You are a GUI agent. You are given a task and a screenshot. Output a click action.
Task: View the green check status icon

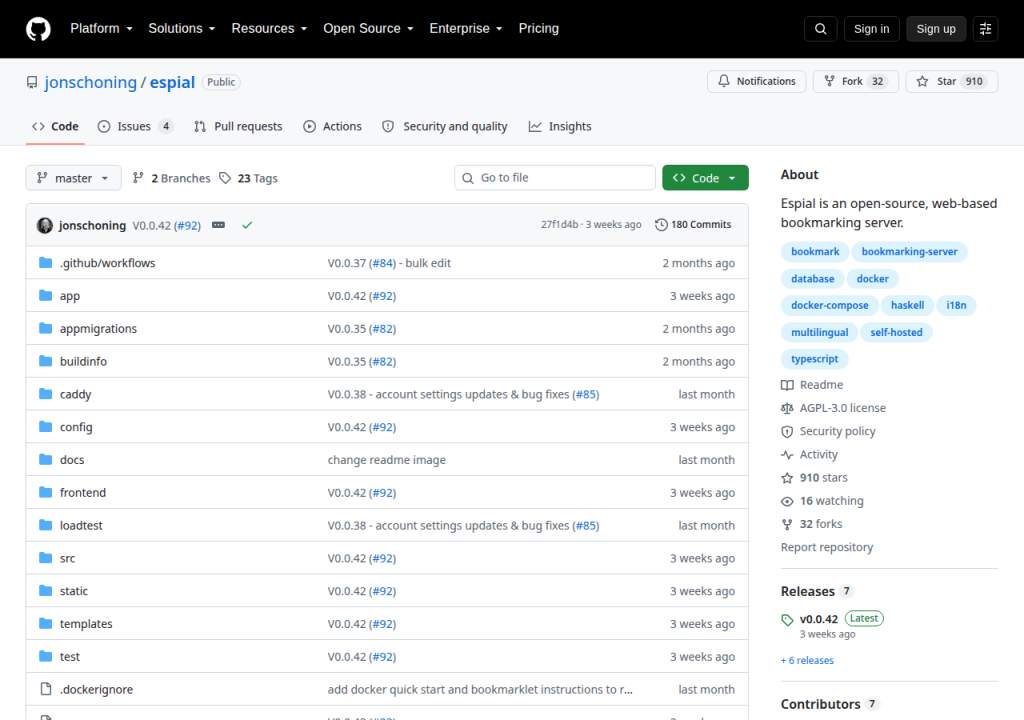247,225
